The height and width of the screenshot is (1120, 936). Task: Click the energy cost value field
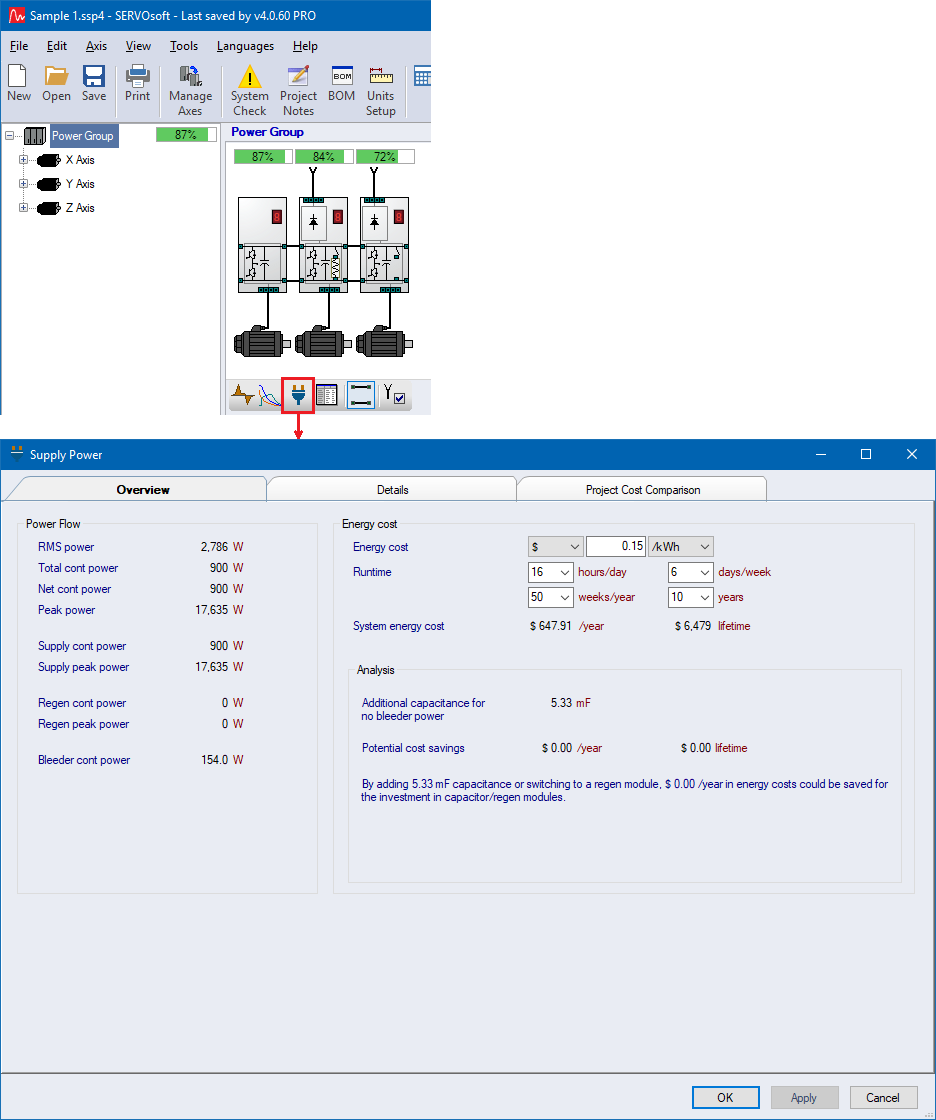615,547
